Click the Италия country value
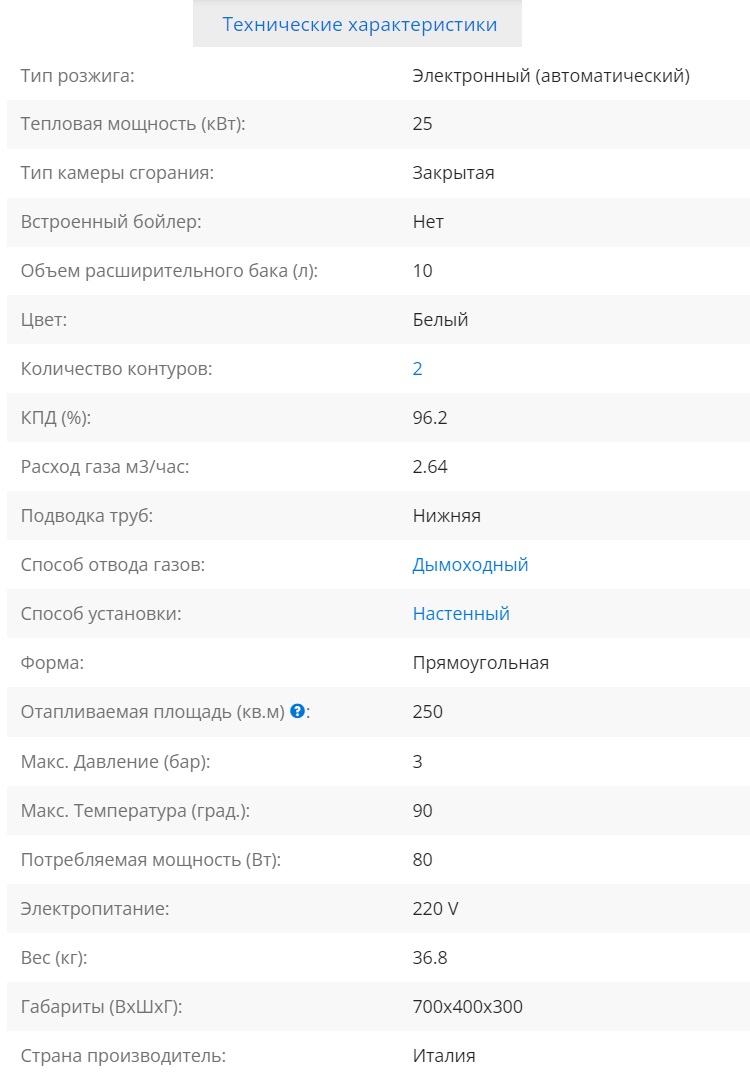Screen dimensions: 750x1076 pos(444,1056)
